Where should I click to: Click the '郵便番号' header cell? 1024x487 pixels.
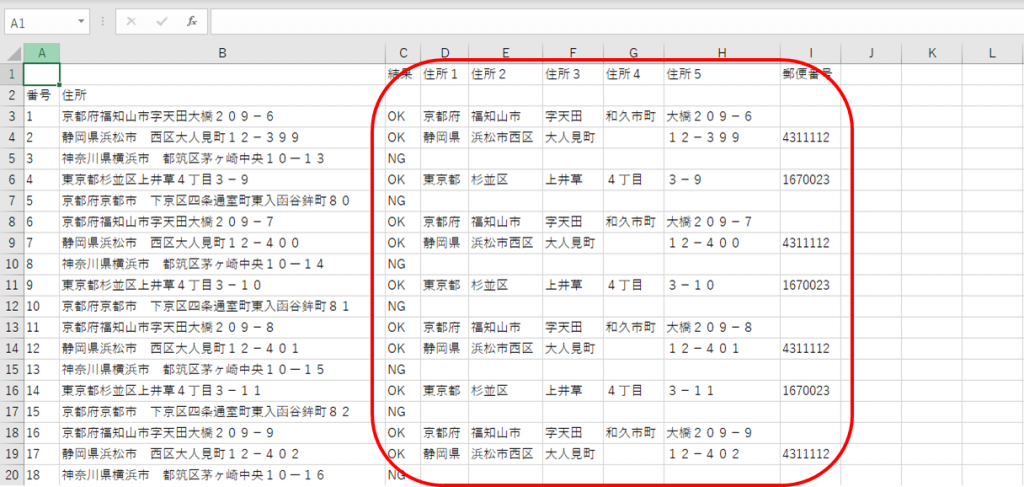(x=810, y=74)
